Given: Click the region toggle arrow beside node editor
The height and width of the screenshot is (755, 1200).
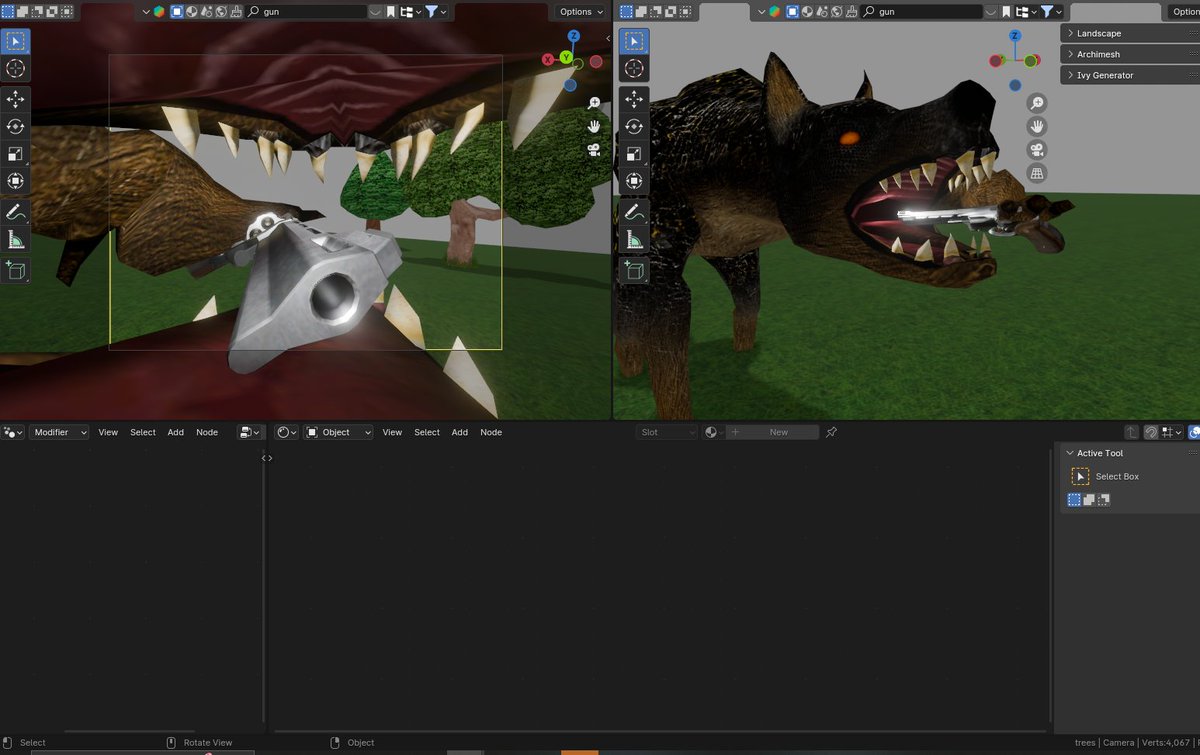Looking at the screenshot, I should coord(267,458).
